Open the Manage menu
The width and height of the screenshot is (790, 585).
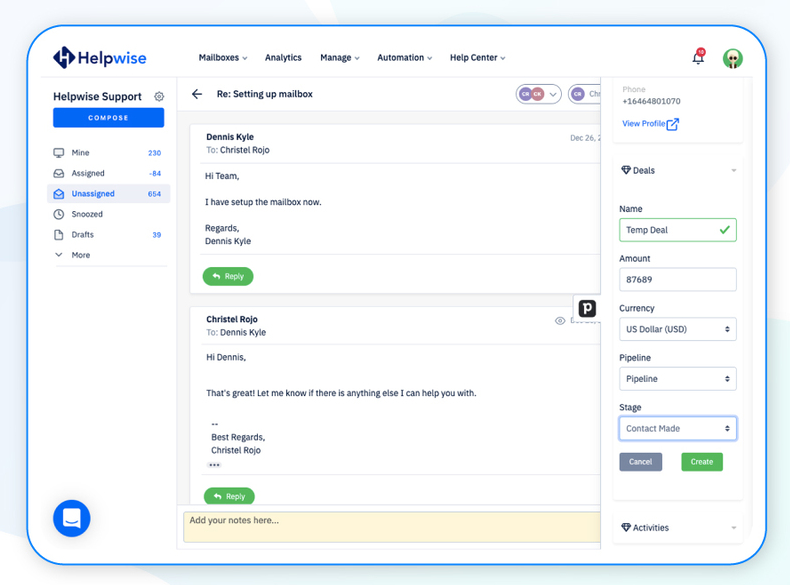(340, 57)
